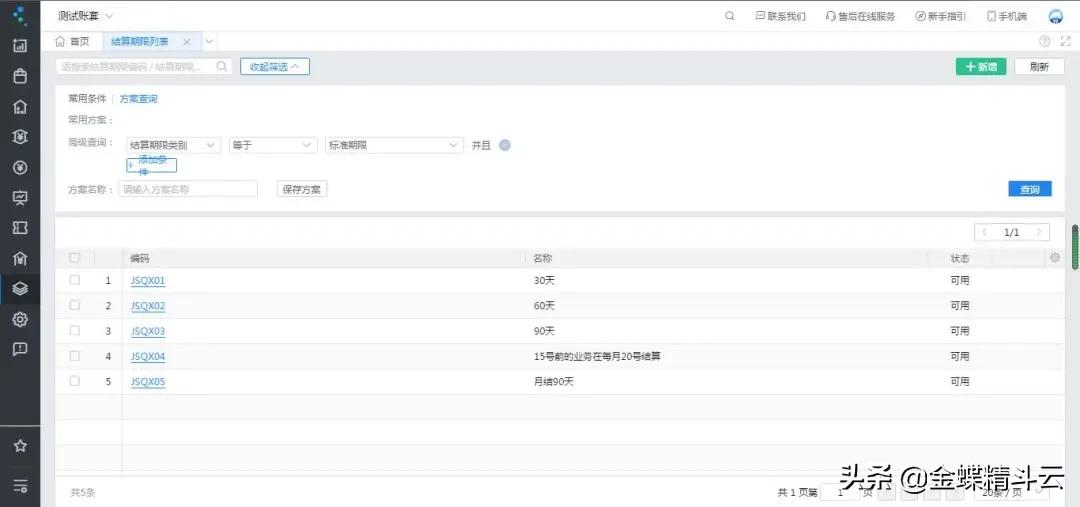
Task: Open the monitor chart sidebar icon
Action: pyautogui.click(x=20, y=198)
